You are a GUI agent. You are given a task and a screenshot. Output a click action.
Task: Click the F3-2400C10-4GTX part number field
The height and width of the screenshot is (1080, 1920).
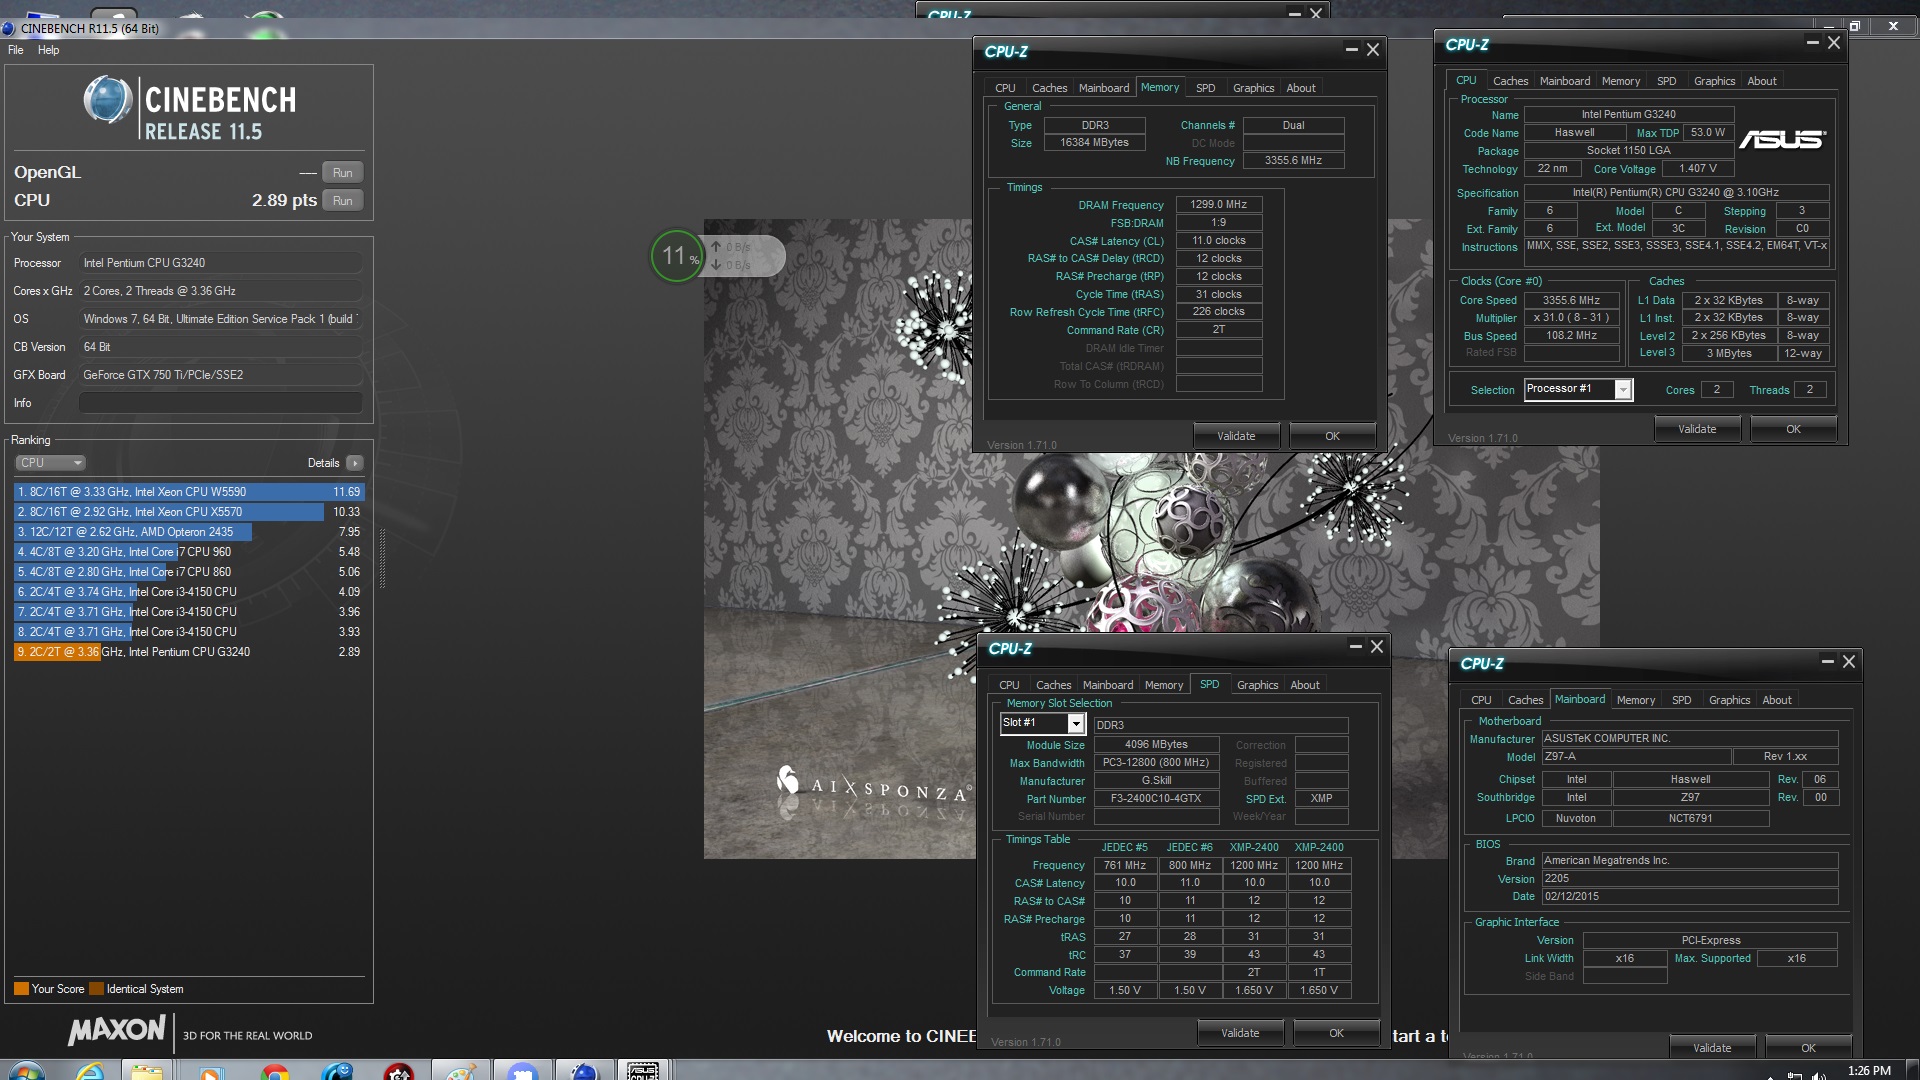(1155, 798)
